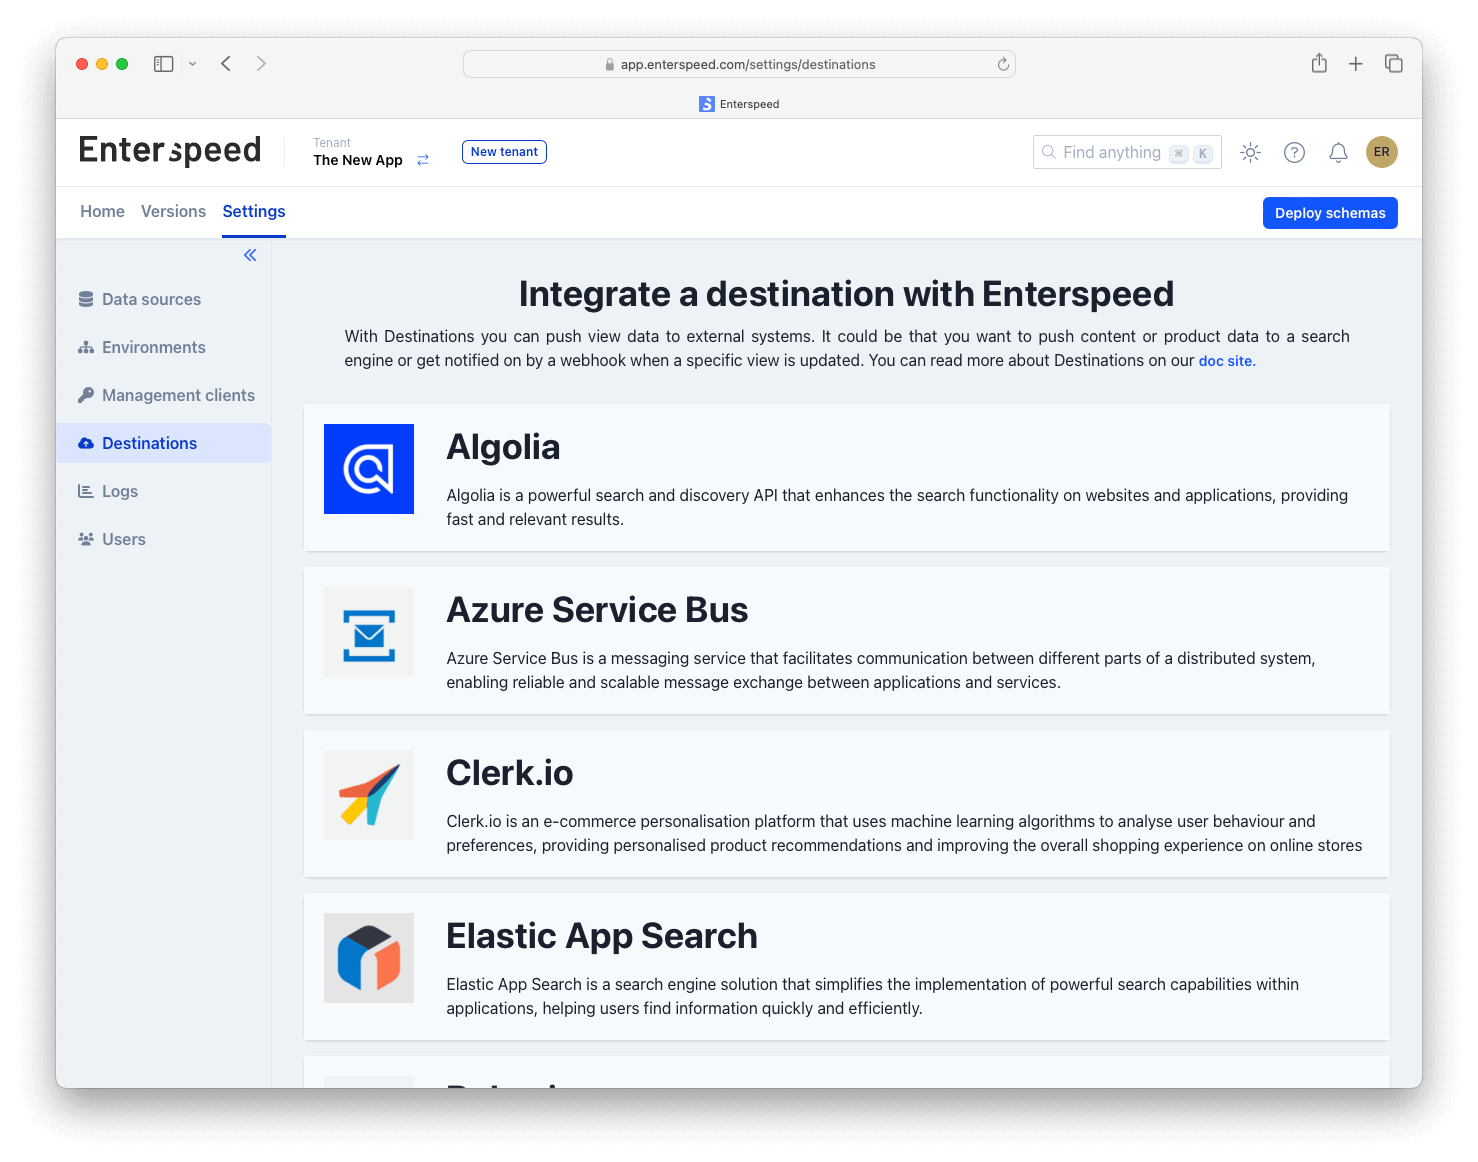
Task: Open the notifications bell
Action: tap(1338, 152)
